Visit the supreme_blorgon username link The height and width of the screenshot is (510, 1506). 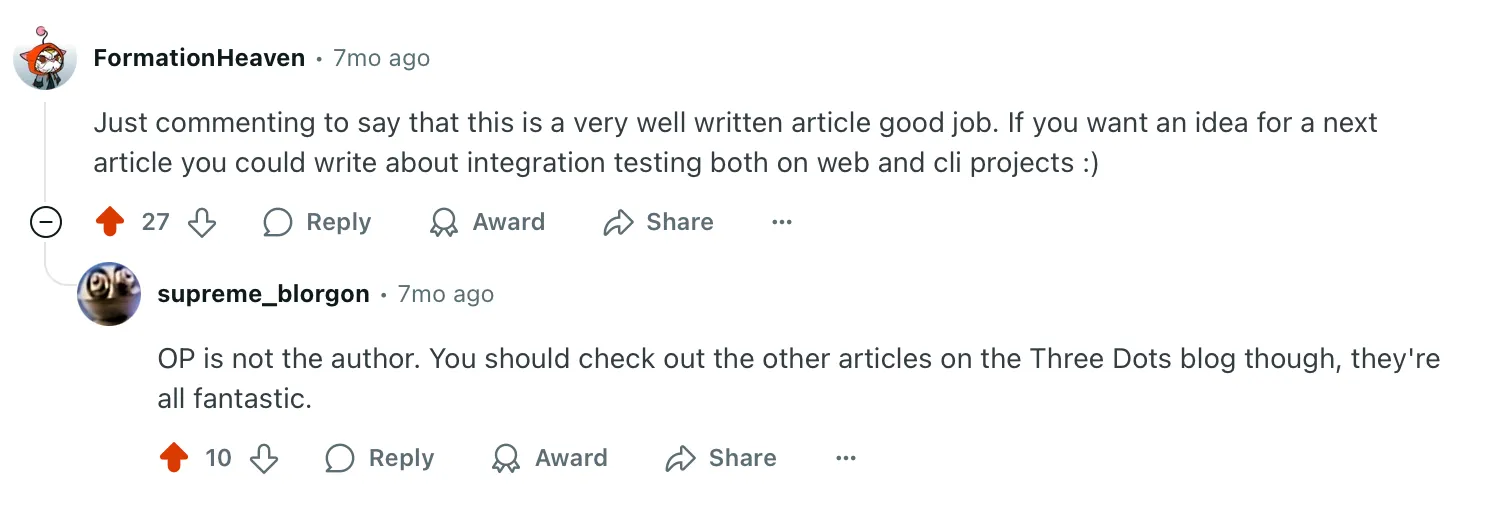coord(263,295)
